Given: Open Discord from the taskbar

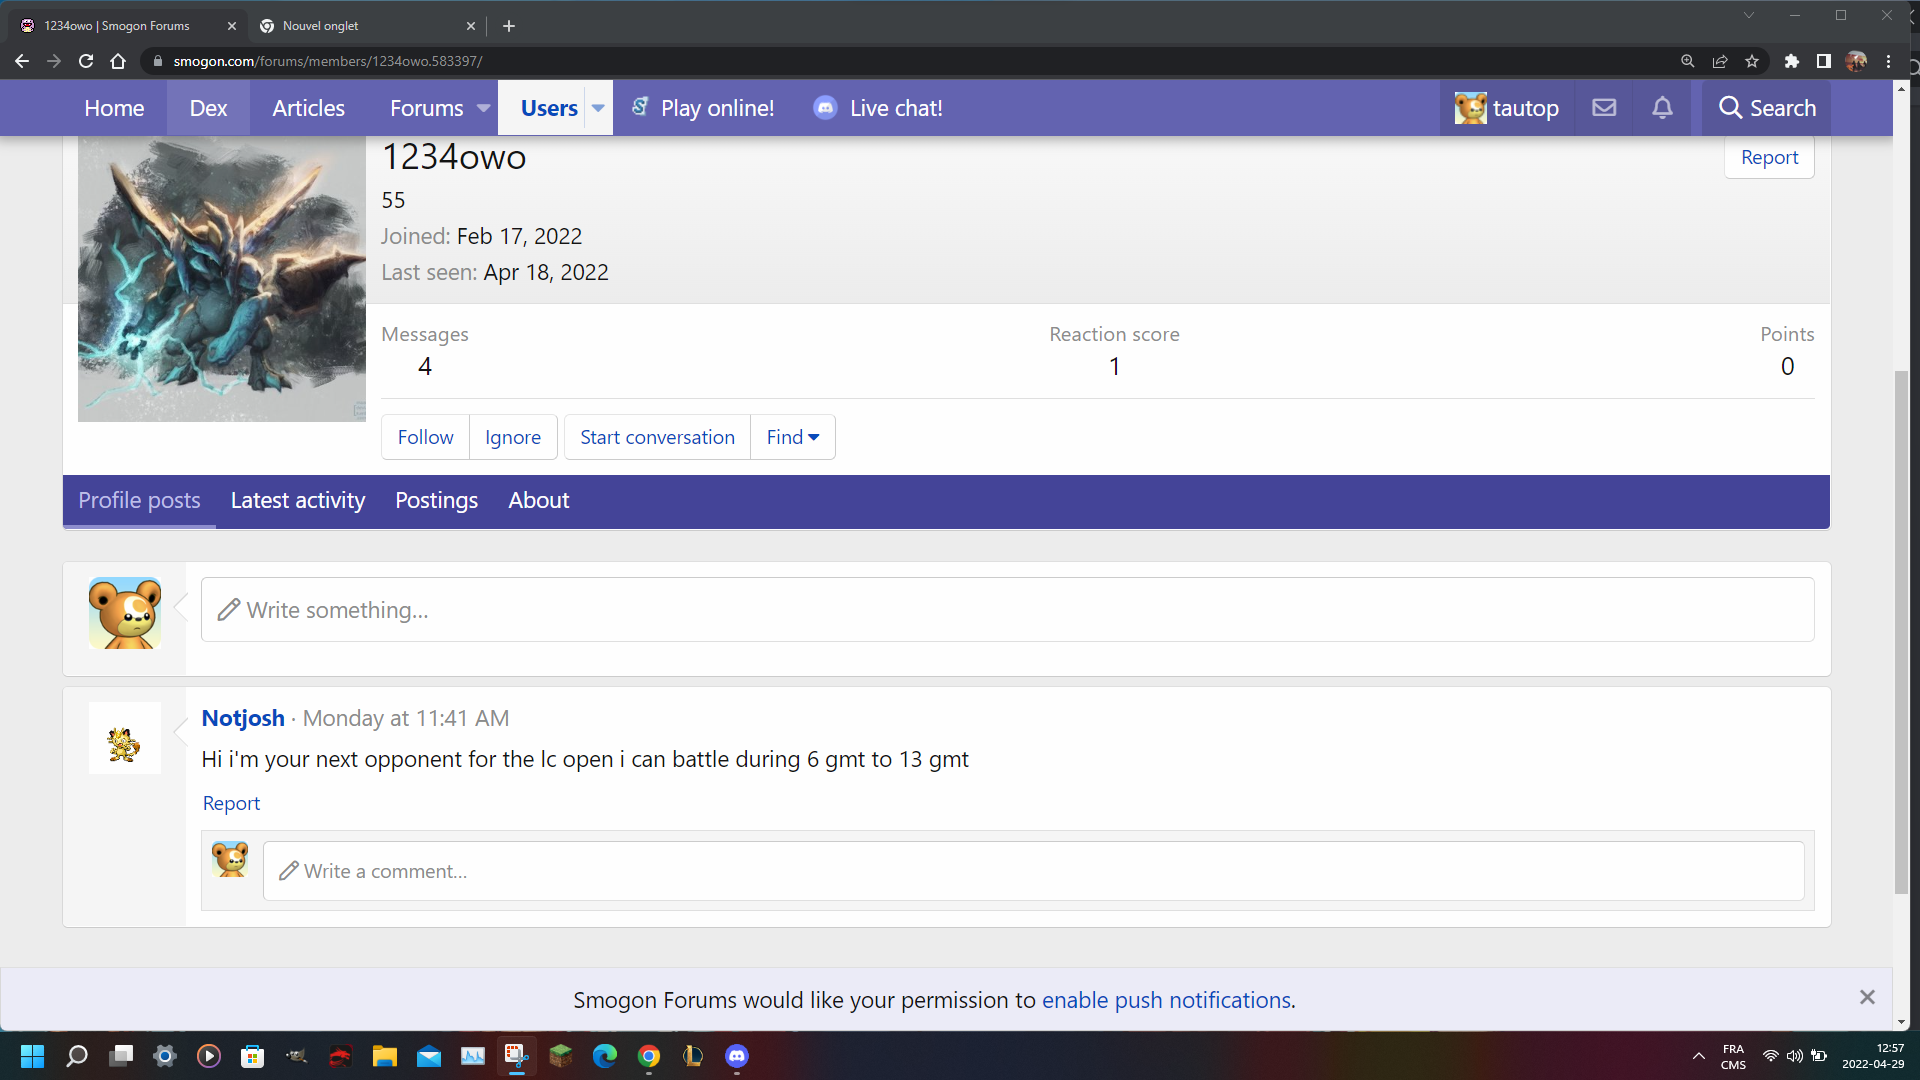Looking at the screenshot, I should [x=737, y=1056].
